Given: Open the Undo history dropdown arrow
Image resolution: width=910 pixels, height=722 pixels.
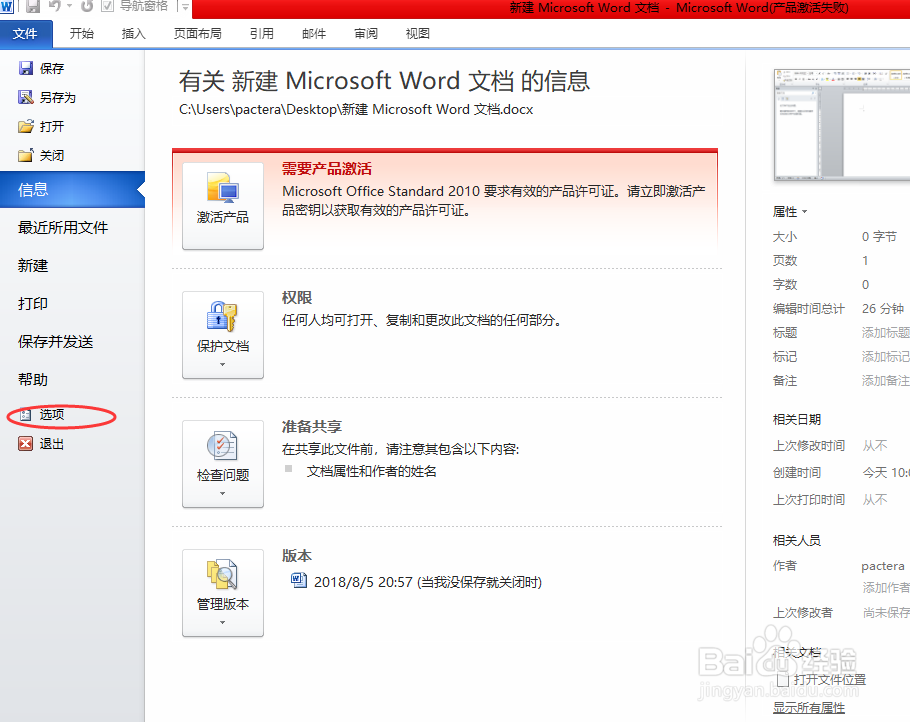Looking at the screenshot, I should [x=69, y=6].
